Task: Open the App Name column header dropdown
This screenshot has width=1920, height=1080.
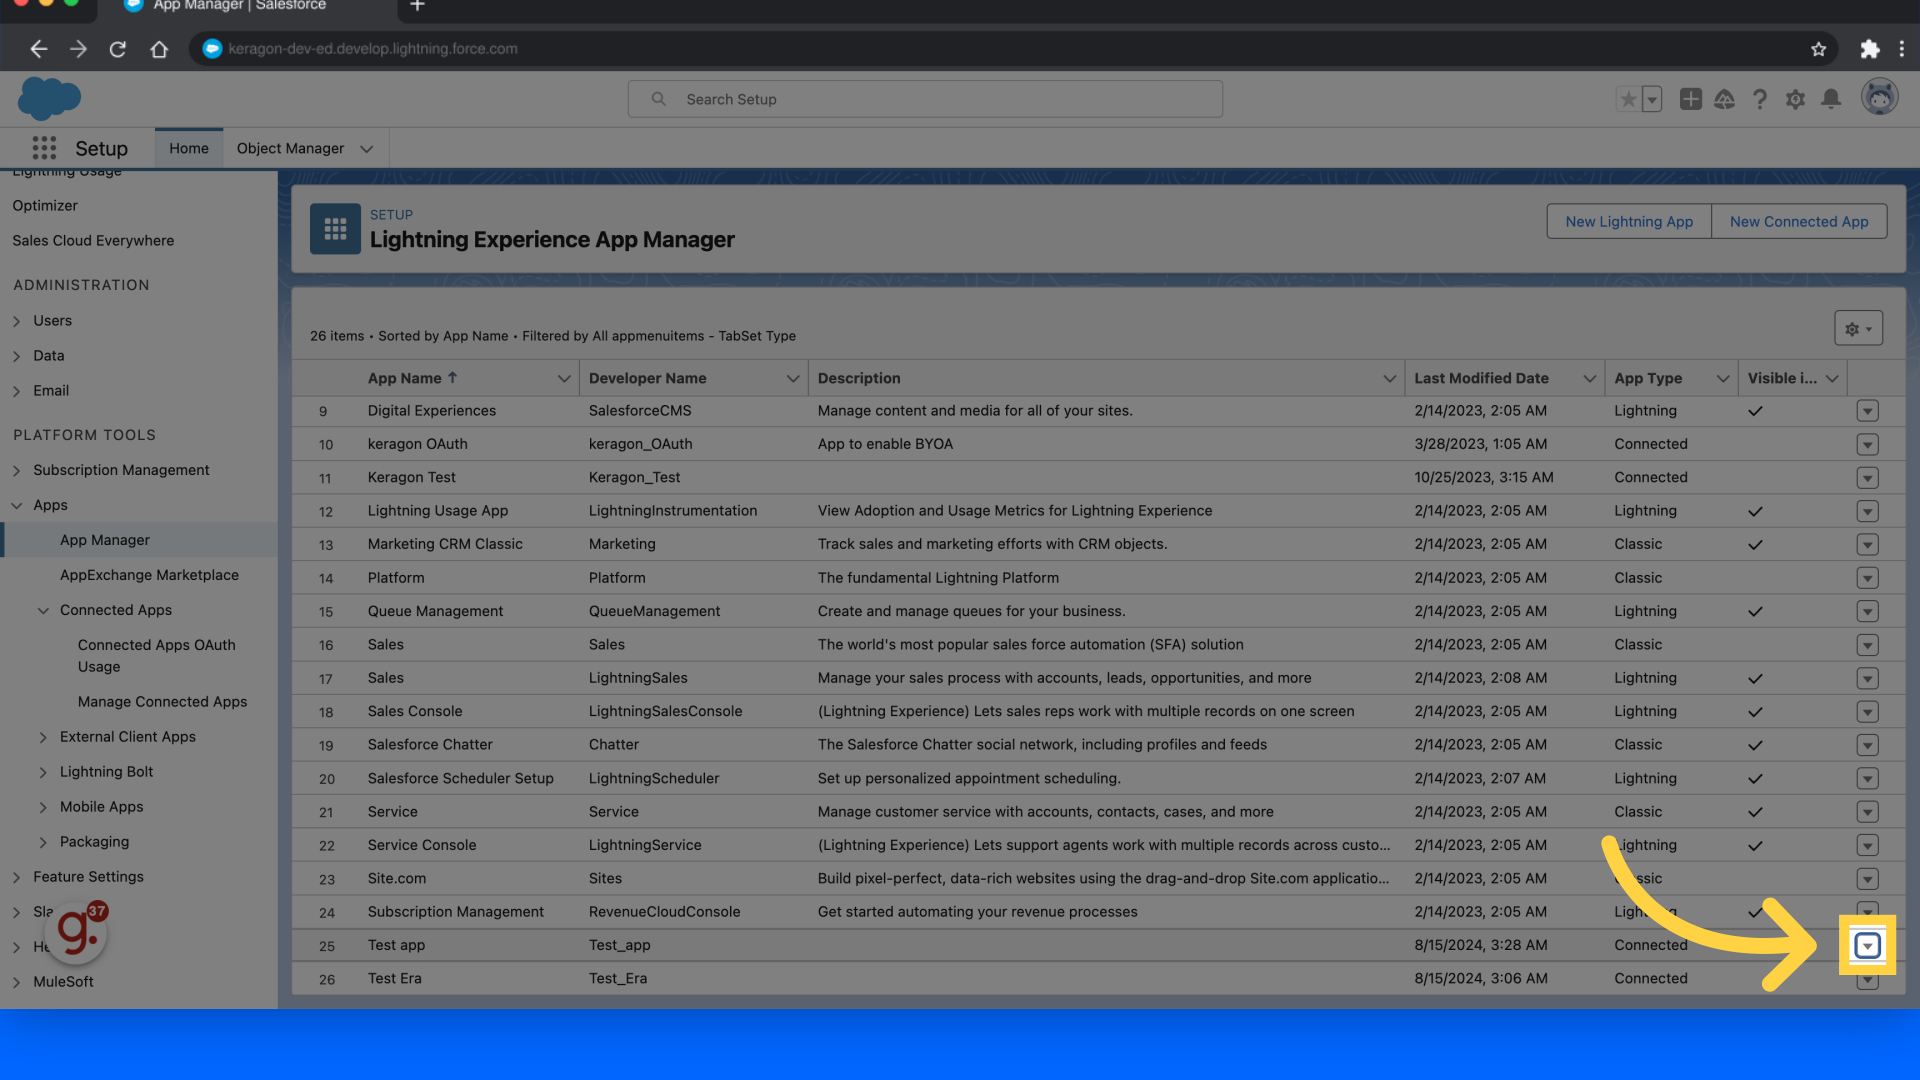Action: (x=563, y=378)
